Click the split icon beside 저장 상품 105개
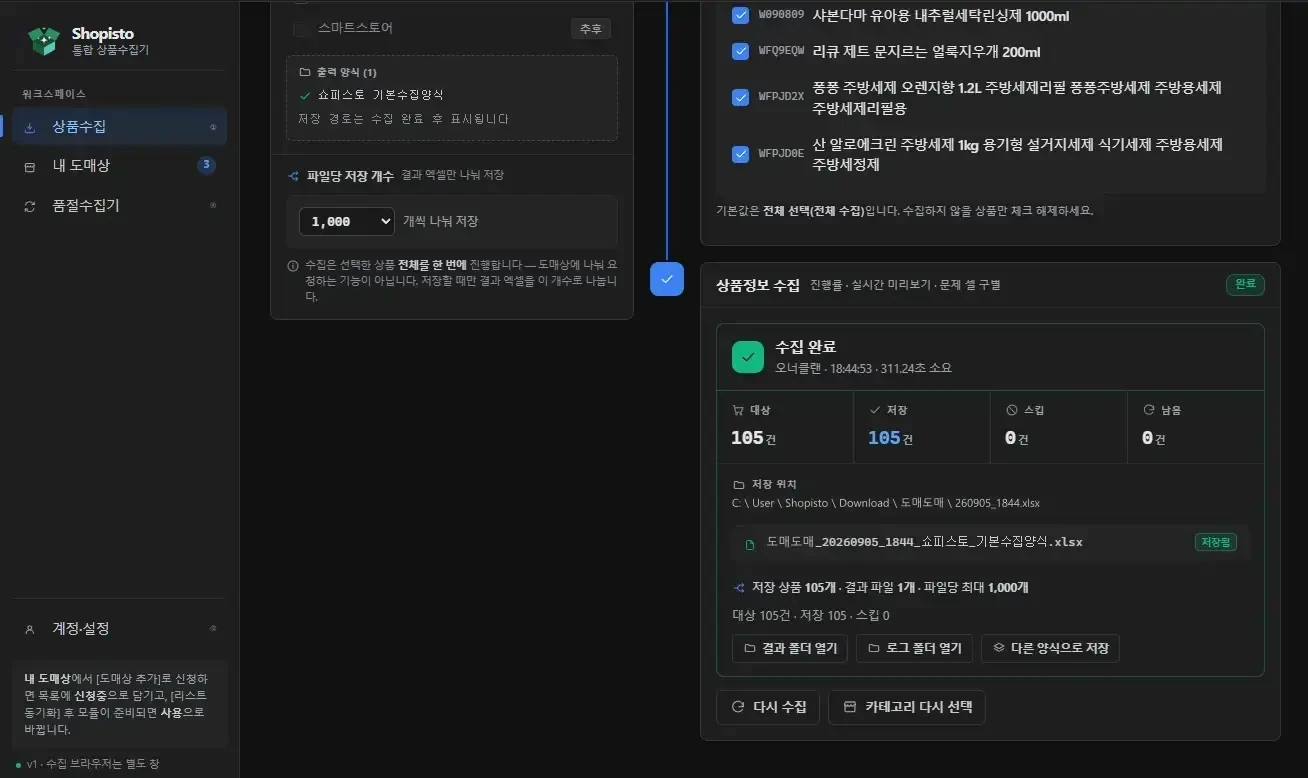The width and height of the screenshot is (1308, 778). pos(739,588)
